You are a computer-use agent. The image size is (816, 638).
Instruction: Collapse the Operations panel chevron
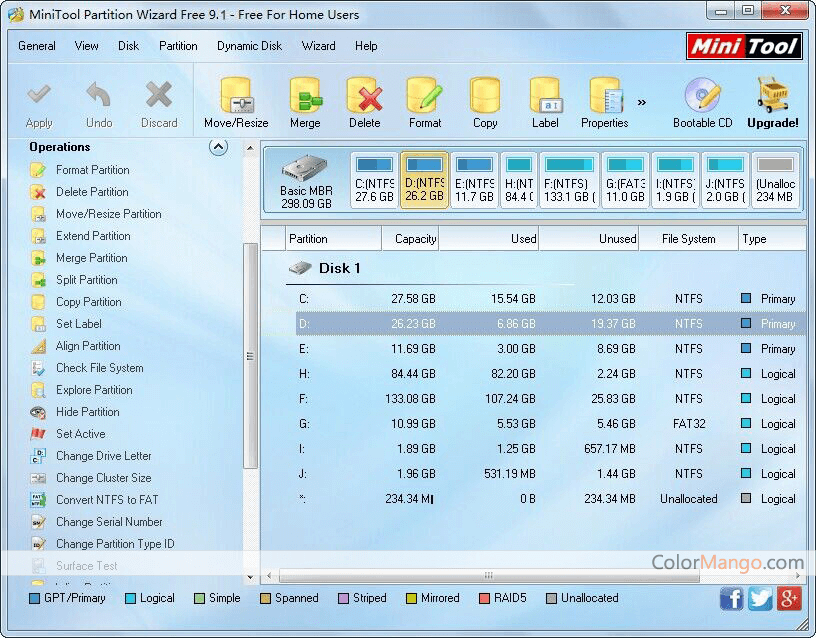pos(218,147)
